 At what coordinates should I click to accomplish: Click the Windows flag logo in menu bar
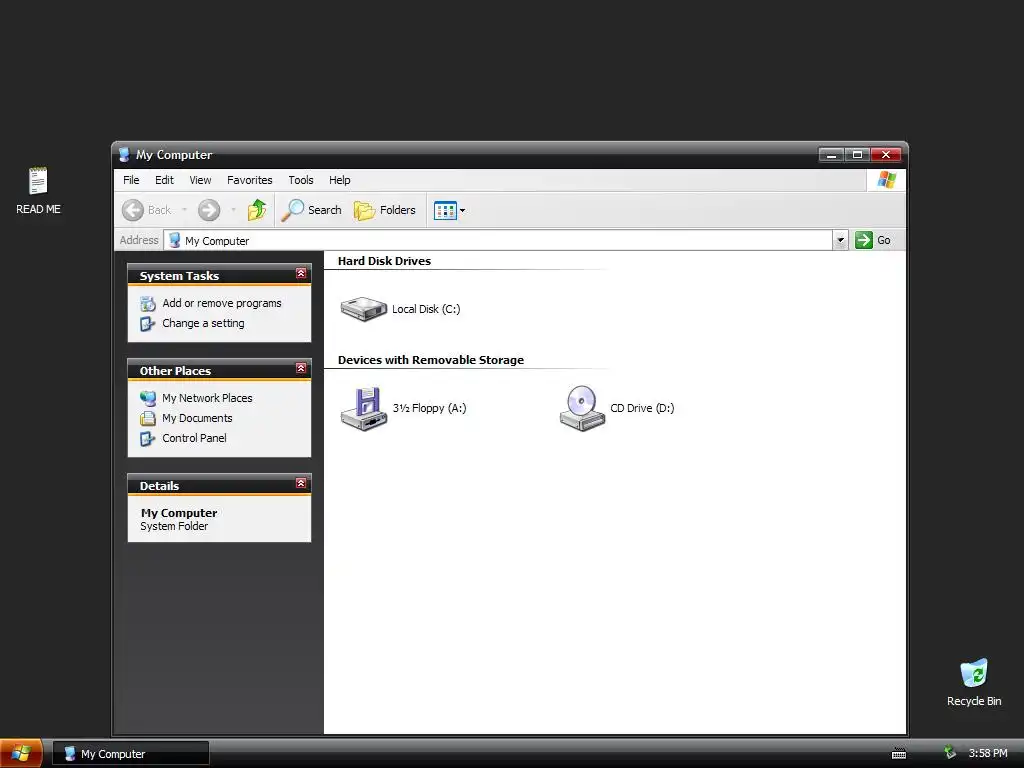(886, 180)
